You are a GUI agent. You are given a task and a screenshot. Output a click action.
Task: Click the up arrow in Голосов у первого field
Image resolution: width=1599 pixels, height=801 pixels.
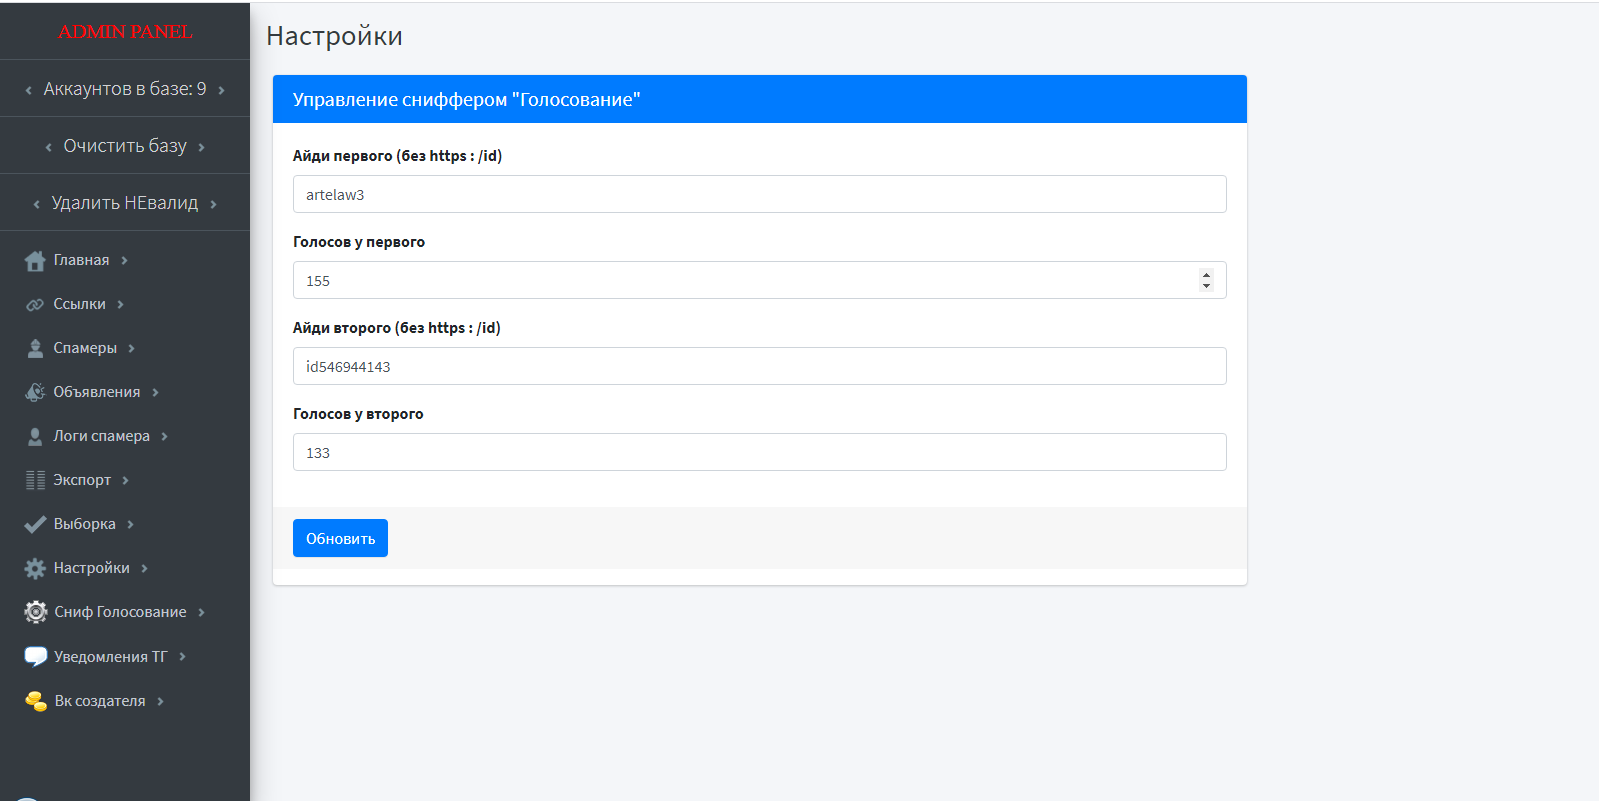pyautogui.click(x=1206, y=275)
